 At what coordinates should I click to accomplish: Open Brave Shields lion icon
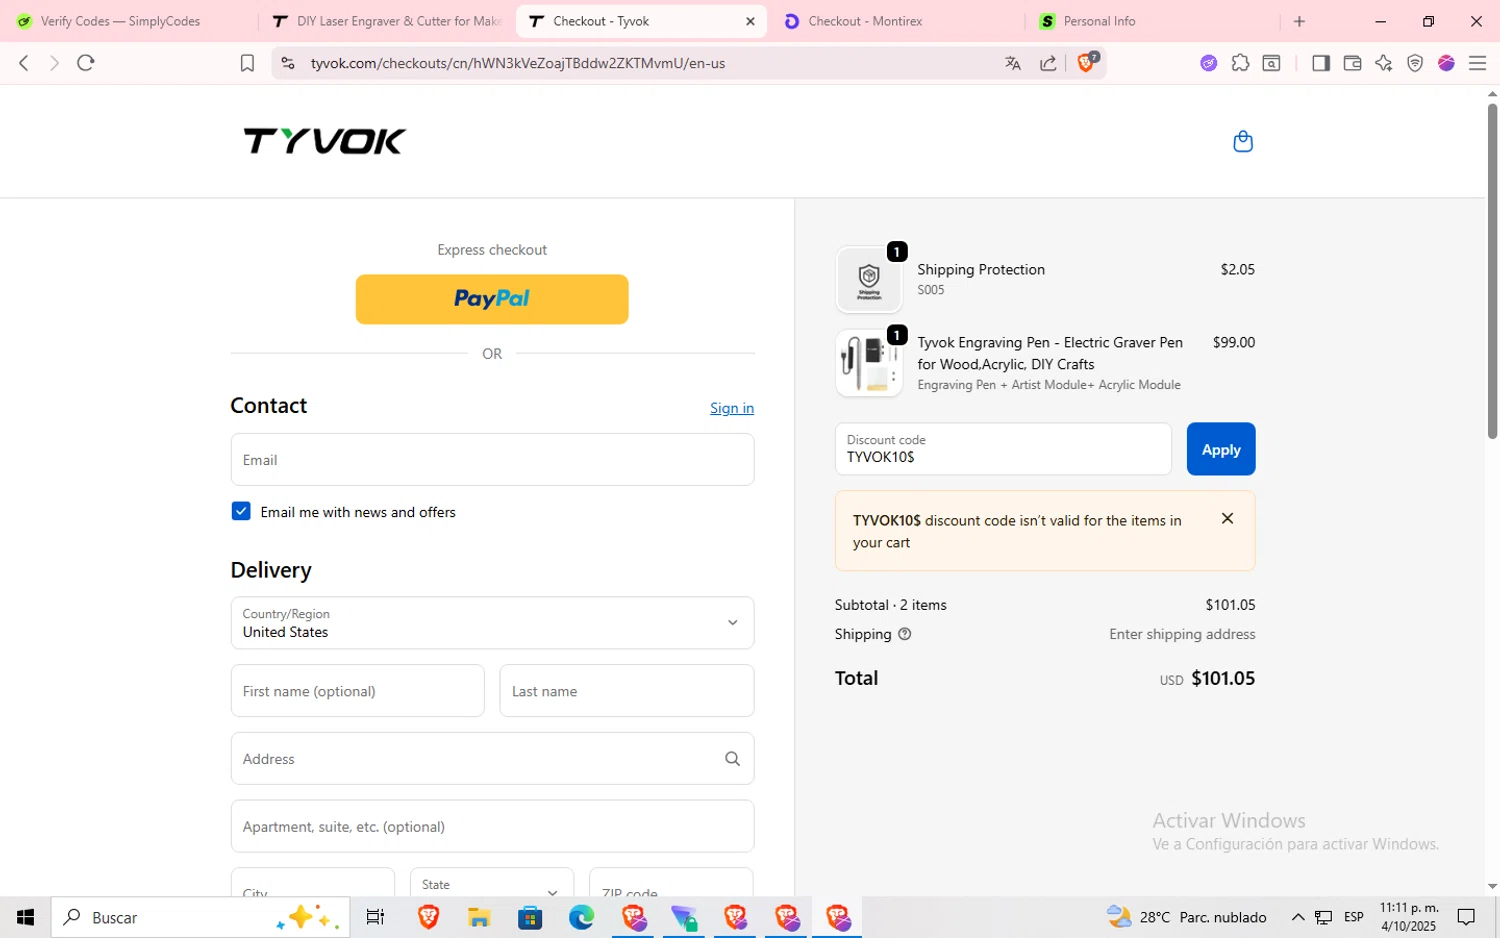click(x=1086, y=62)
